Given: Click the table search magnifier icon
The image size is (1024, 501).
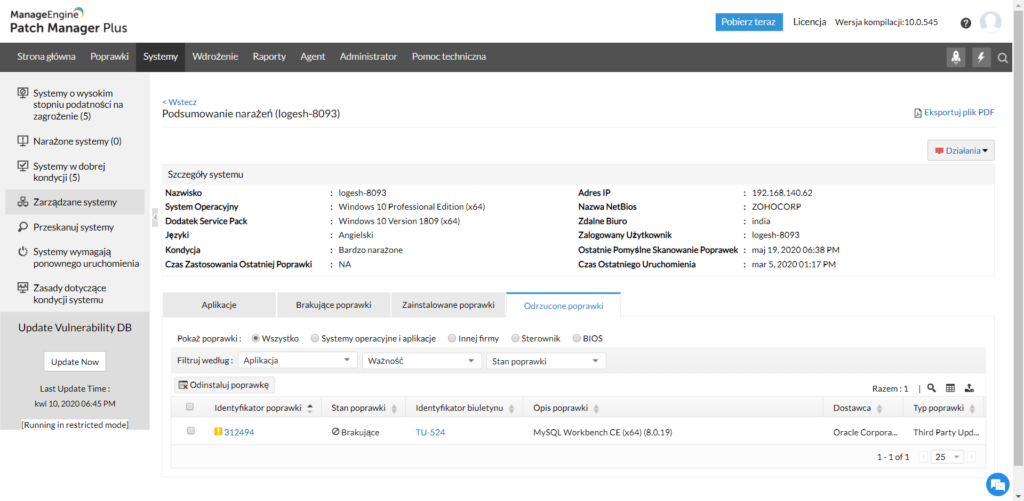Looking at the screenshot, I should [931, 388].
